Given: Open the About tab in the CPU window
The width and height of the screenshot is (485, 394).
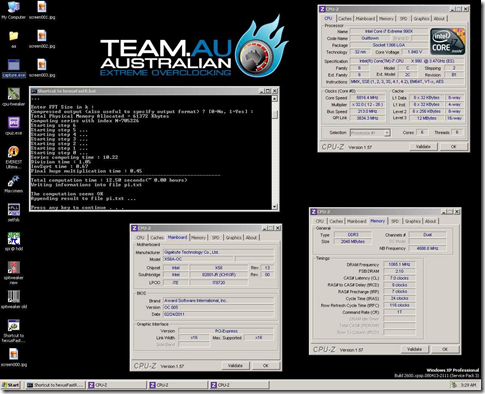Looking at the screenshot, I should tap(439, 19).
